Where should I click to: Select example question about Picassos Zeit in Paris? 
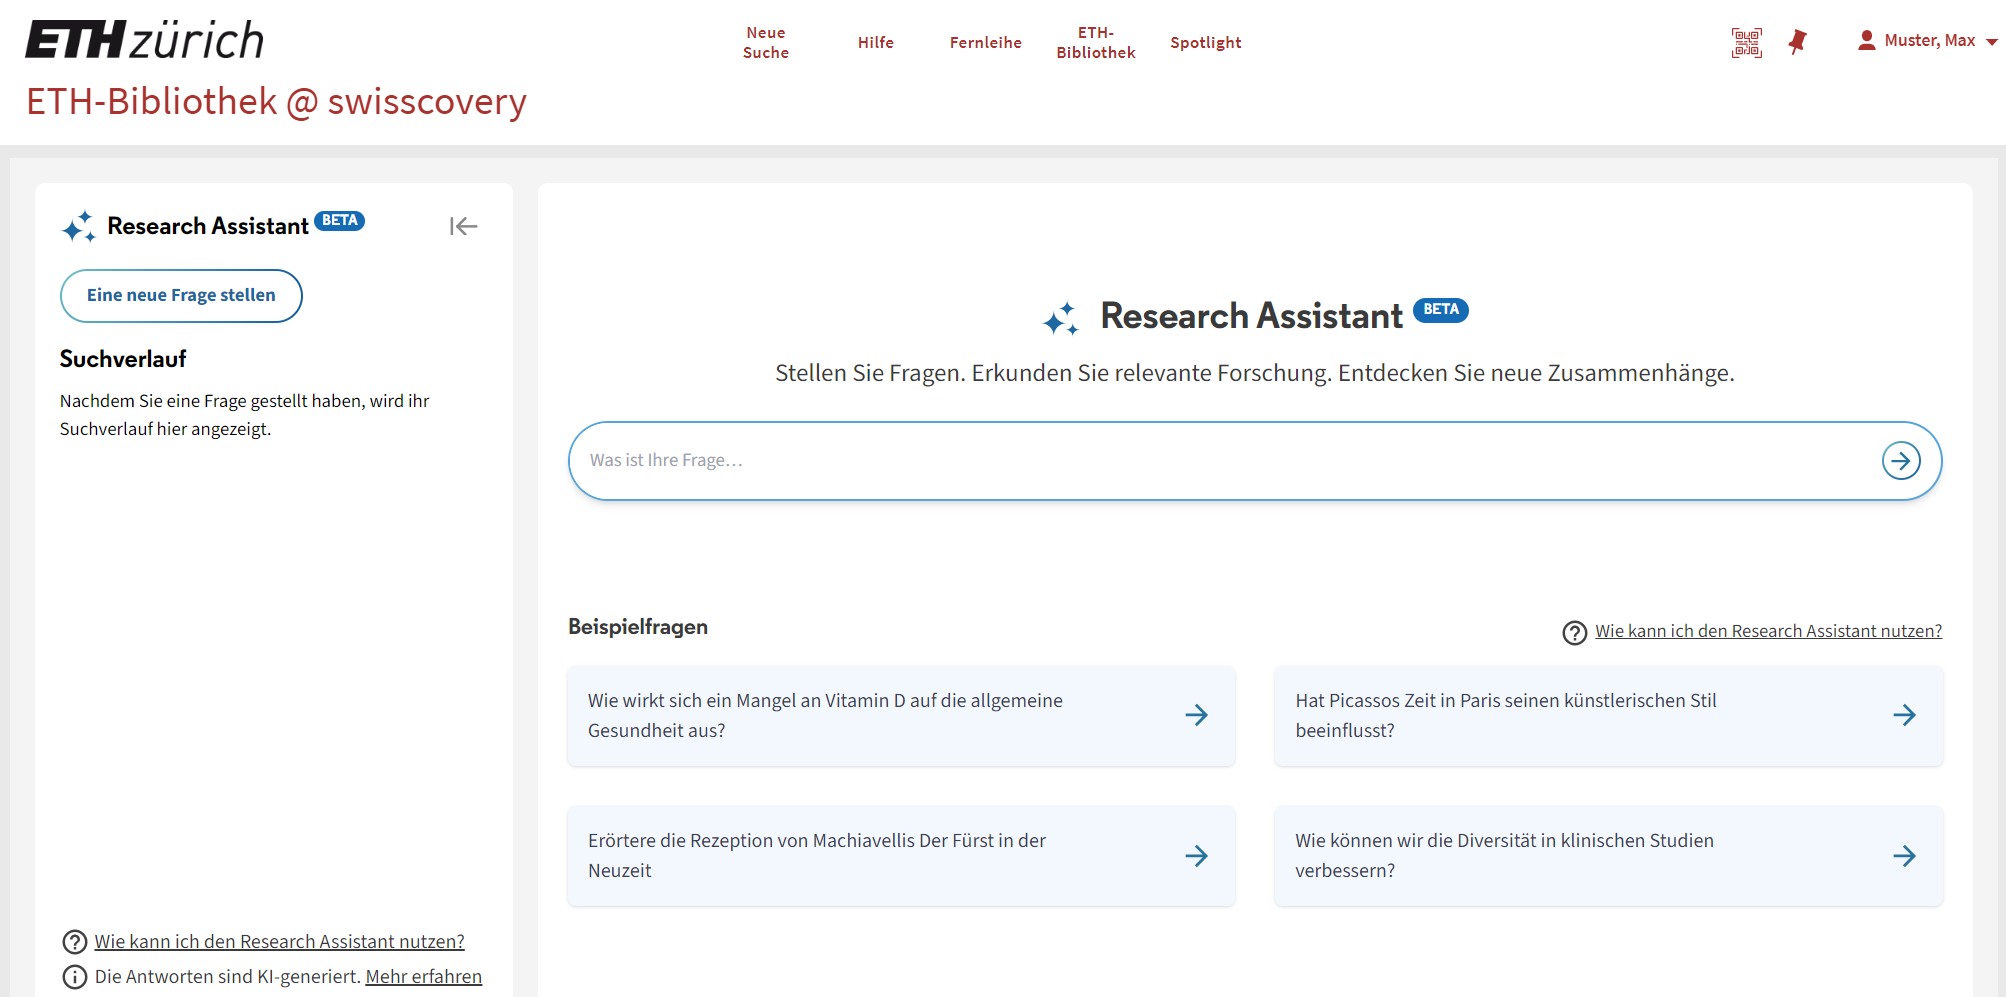[x=1608, y=716]
